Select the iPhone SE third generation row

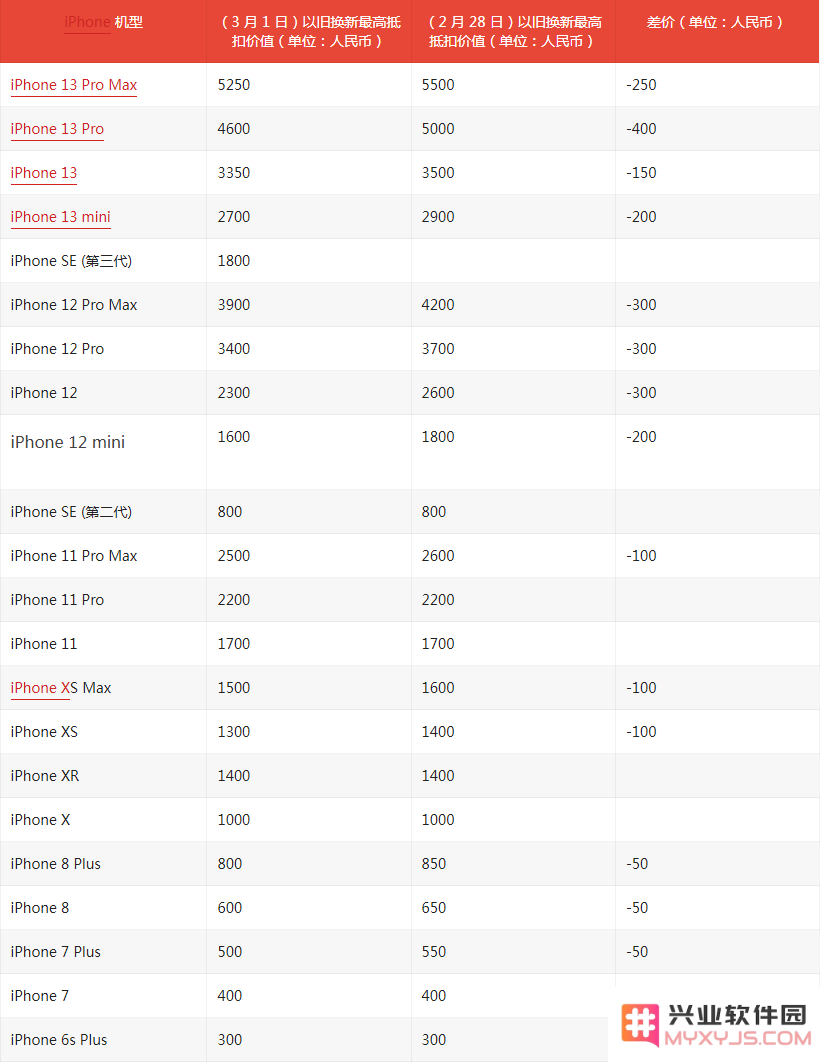click(x=410, y=261)
